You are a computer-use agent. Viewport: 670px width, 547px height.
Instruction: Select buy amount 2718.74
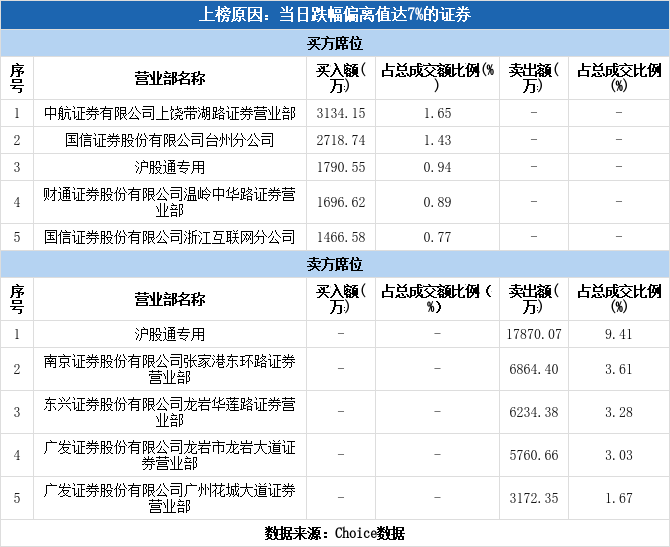pyautogui.click(x=341, y=140)
